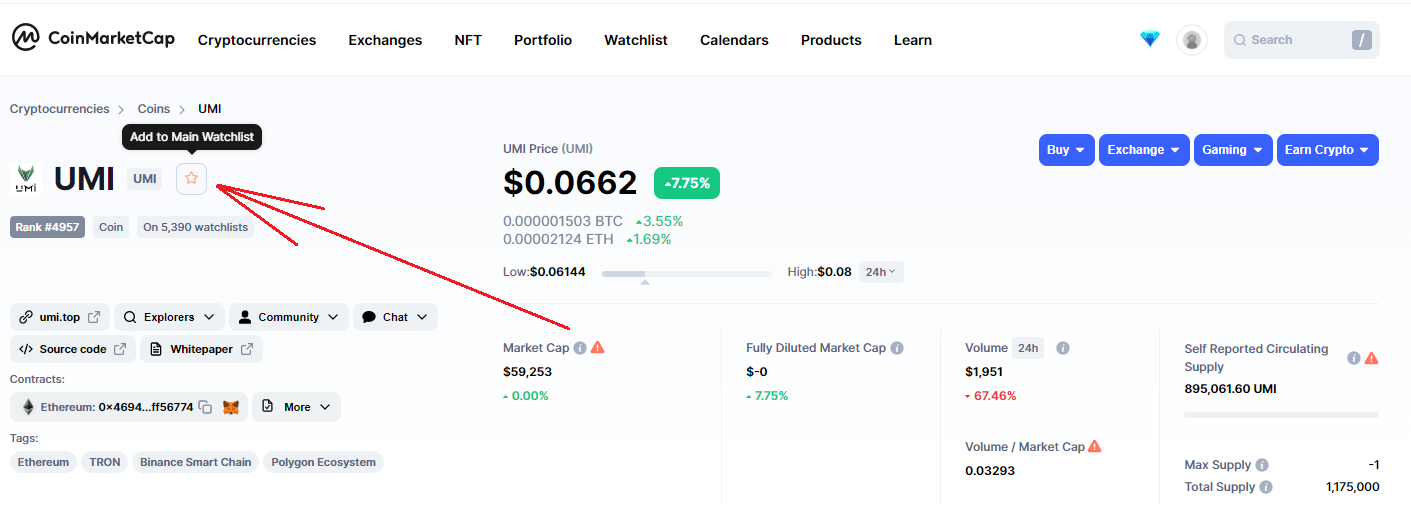Expand the Community dropdown

pyautogui.click(x=289, y=317)
